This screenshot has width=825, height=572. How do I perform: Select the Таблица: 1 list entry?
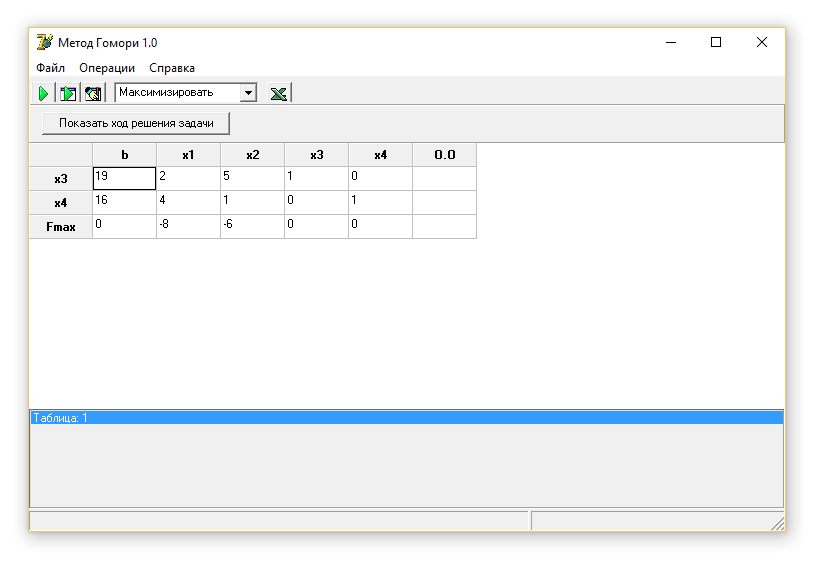click(407, 418)
